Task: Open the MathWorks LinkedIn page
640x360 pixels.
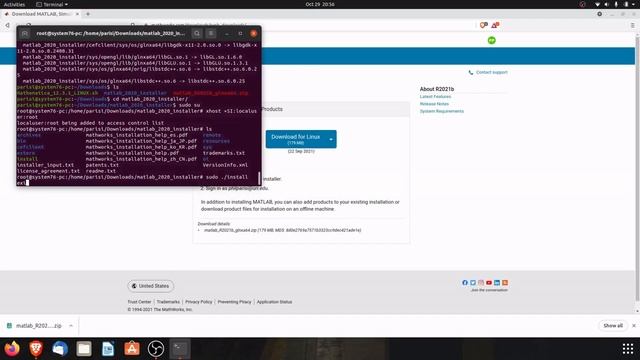Action: (497, 282)
